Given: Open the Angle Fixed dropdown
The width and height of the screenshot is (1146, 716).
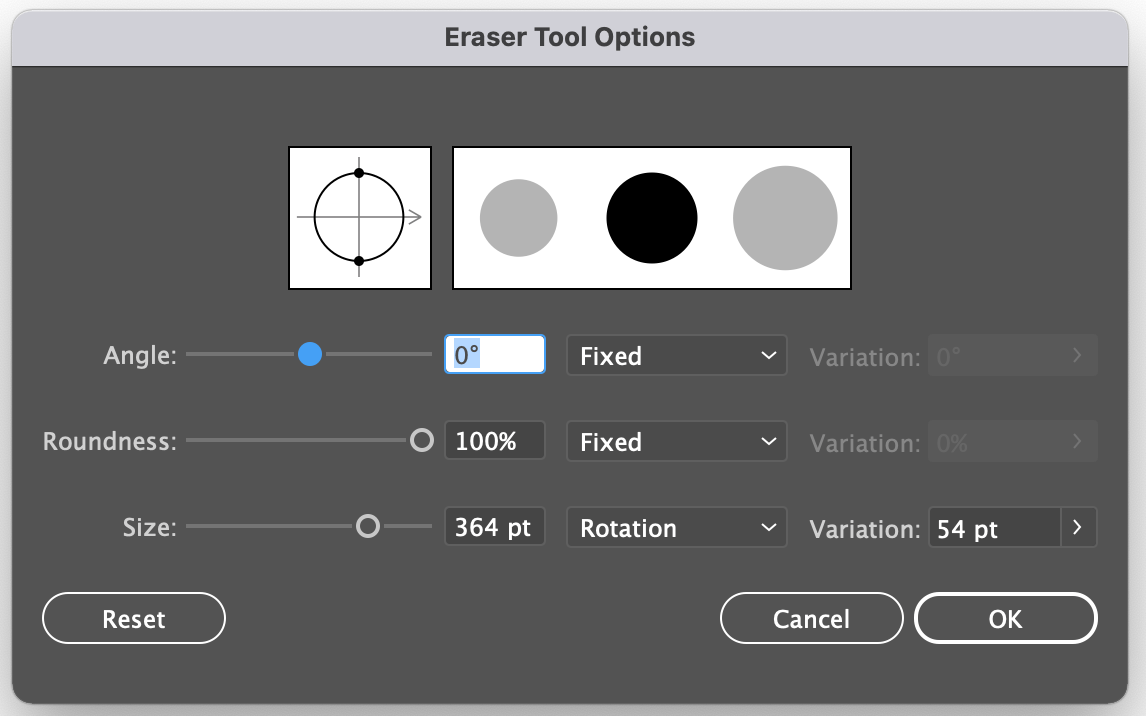Looking at the screenshot, I should 677,356.
